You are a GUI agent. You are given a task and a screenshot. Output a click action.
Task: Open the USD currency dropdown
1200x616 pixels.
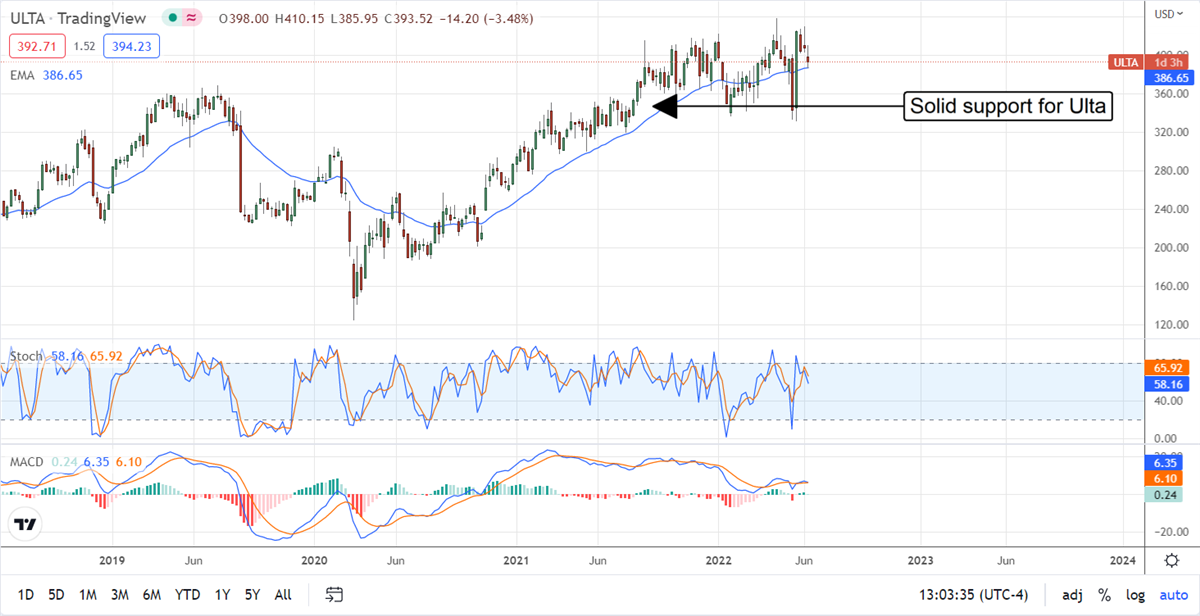pyautogui.click(x=1164, y=14)
